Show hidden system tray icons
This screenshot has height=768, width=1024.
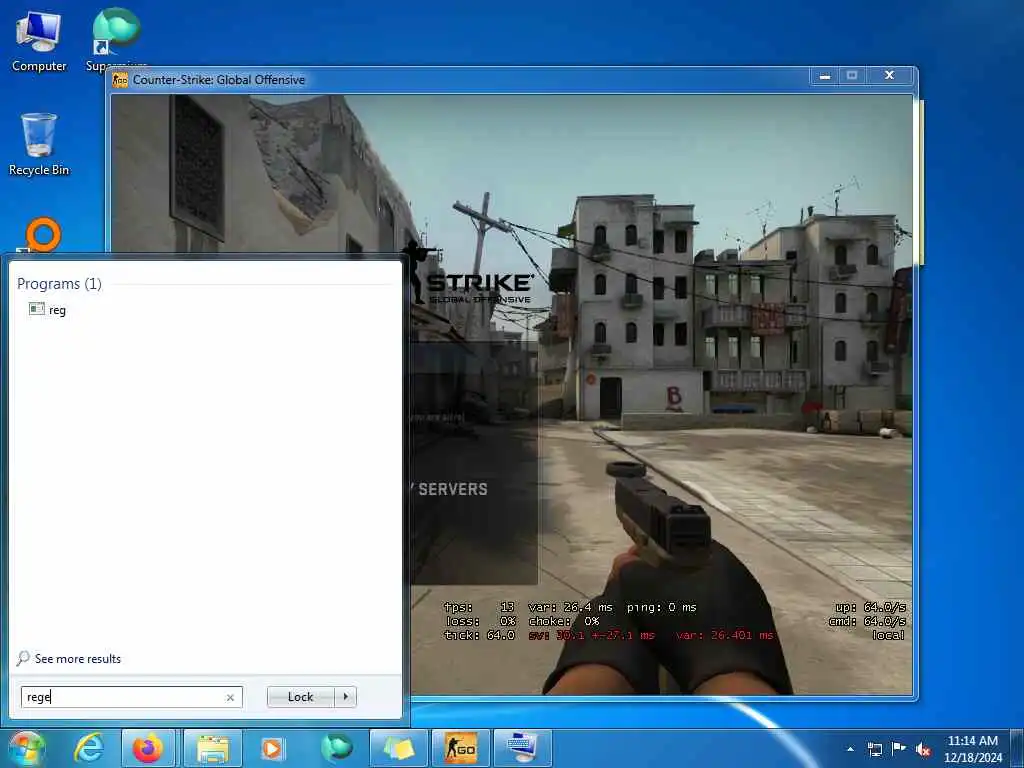click(x=850, y=749)
